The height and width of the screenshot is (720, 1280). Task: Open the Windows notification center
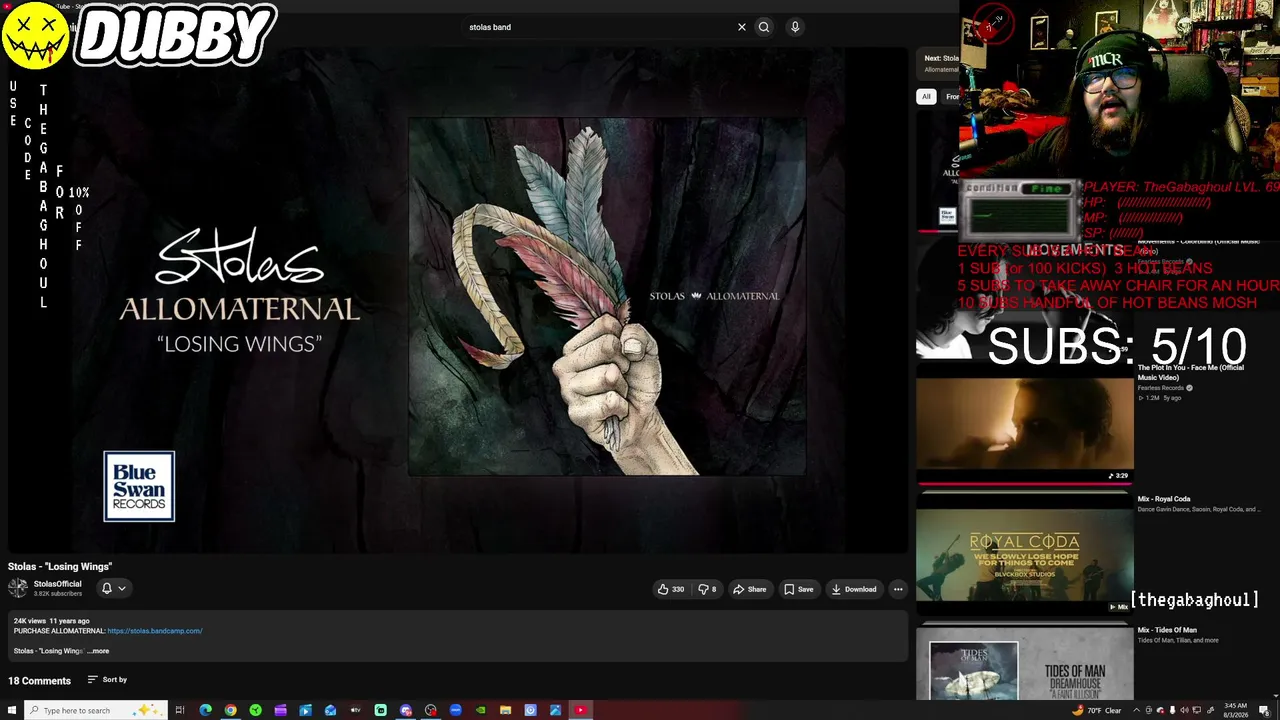tap(1266, 710)
